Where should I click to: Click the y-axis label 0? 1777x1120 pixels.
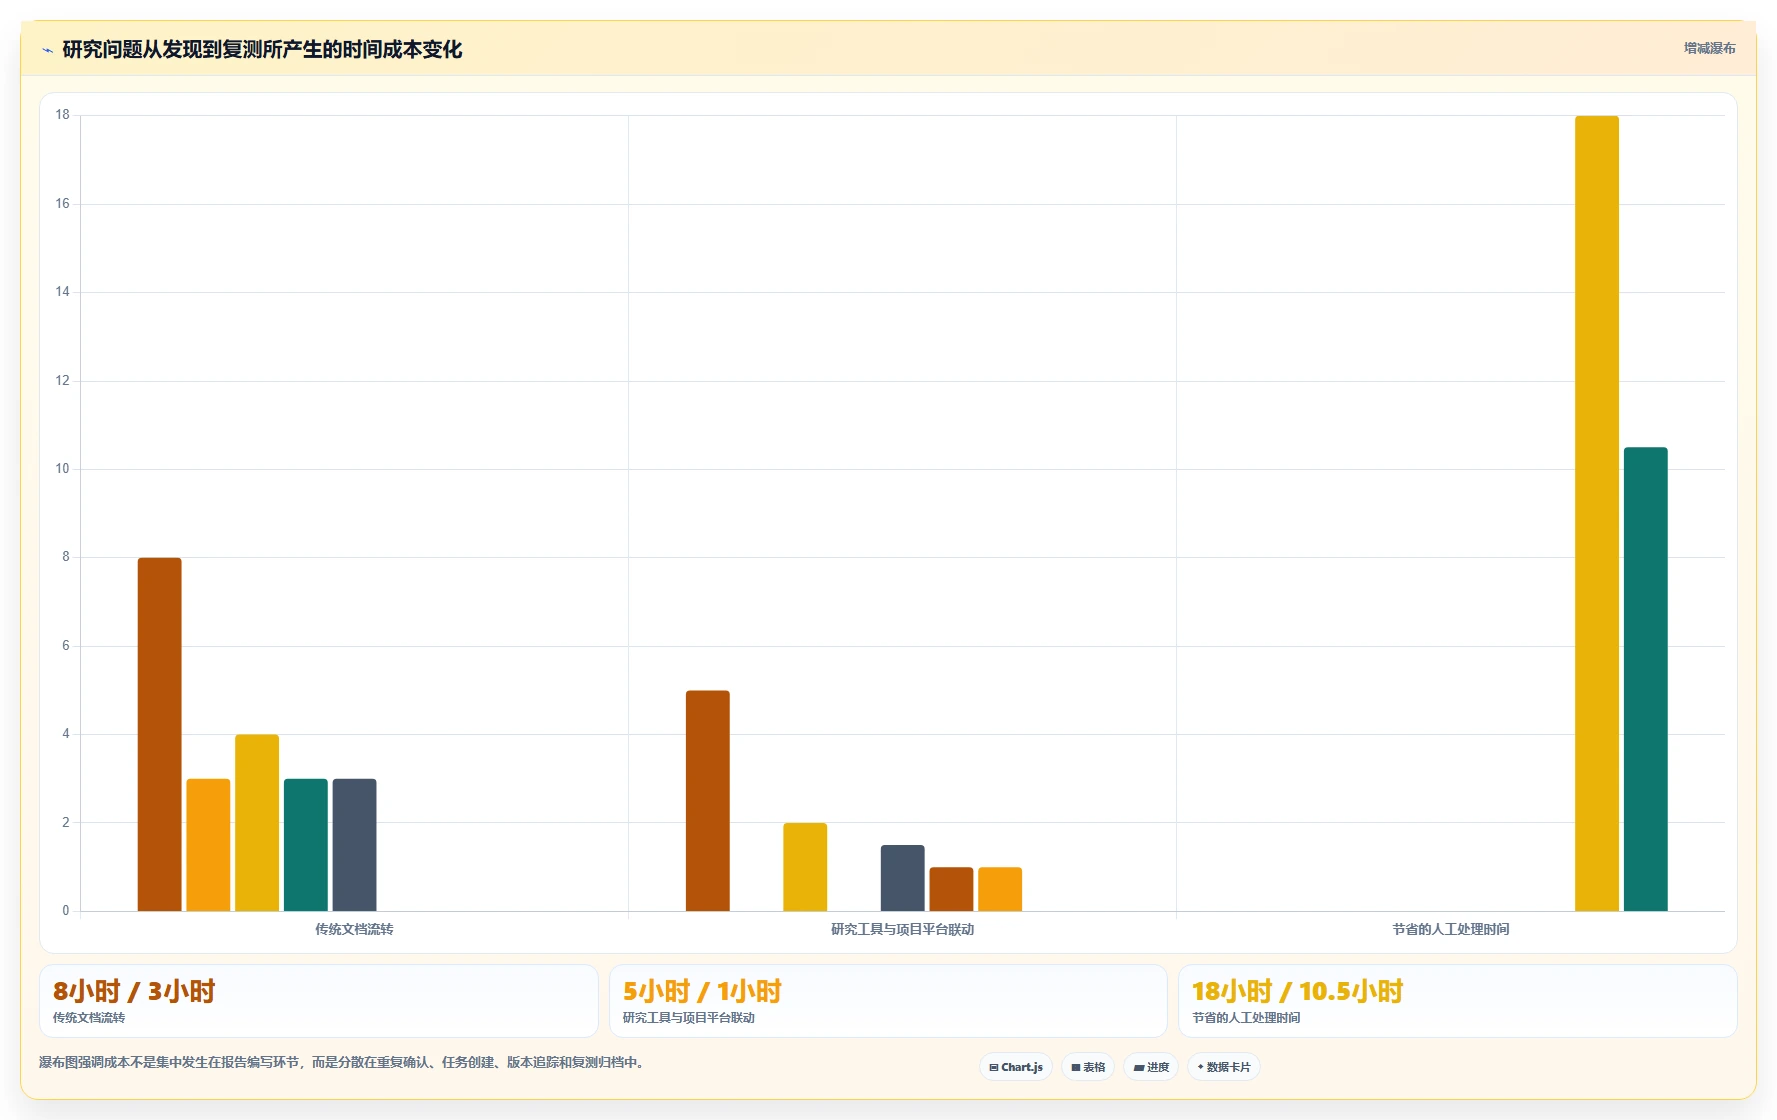coord(66,911)
